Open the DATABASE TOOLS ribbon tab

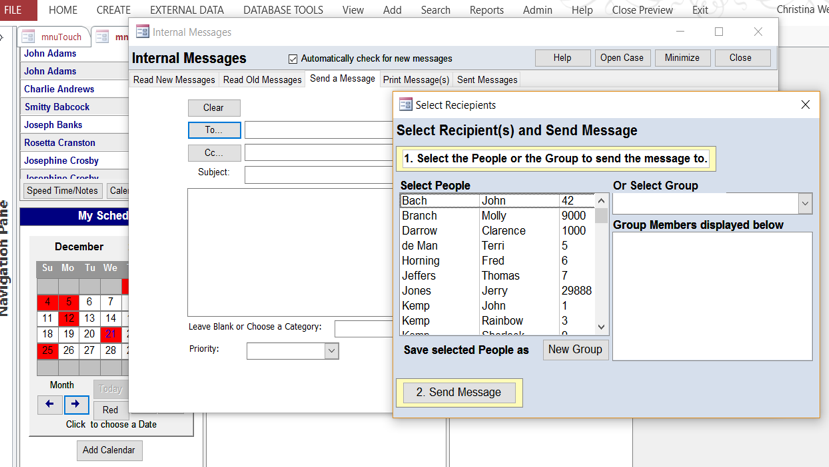(283, 10)
